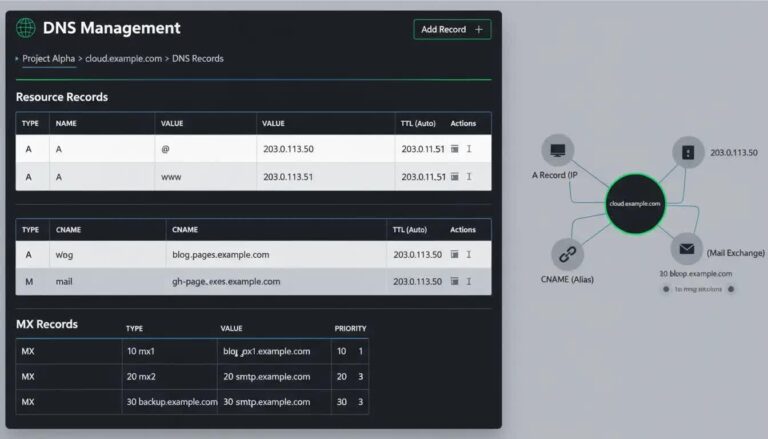Select the MX row for 20 mx2

pyautogui.click(x=192, y=377)
